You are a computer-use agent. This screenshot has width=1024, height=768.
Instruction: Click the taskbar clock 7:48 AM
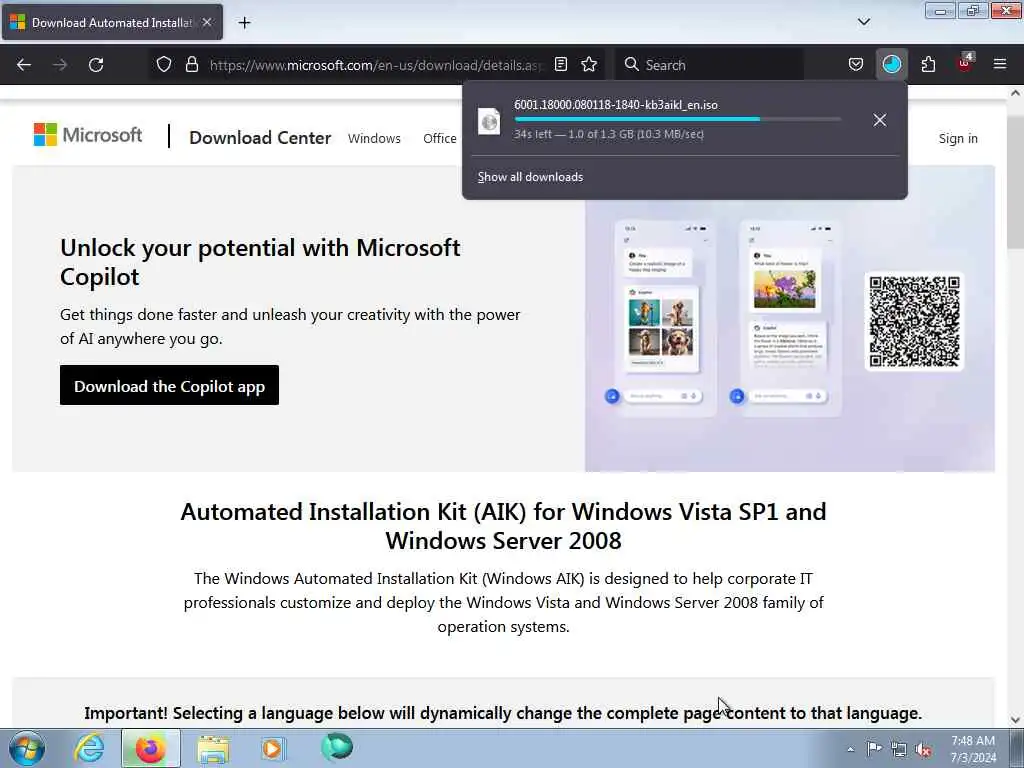pyautogui.click(x=973, y=749)
